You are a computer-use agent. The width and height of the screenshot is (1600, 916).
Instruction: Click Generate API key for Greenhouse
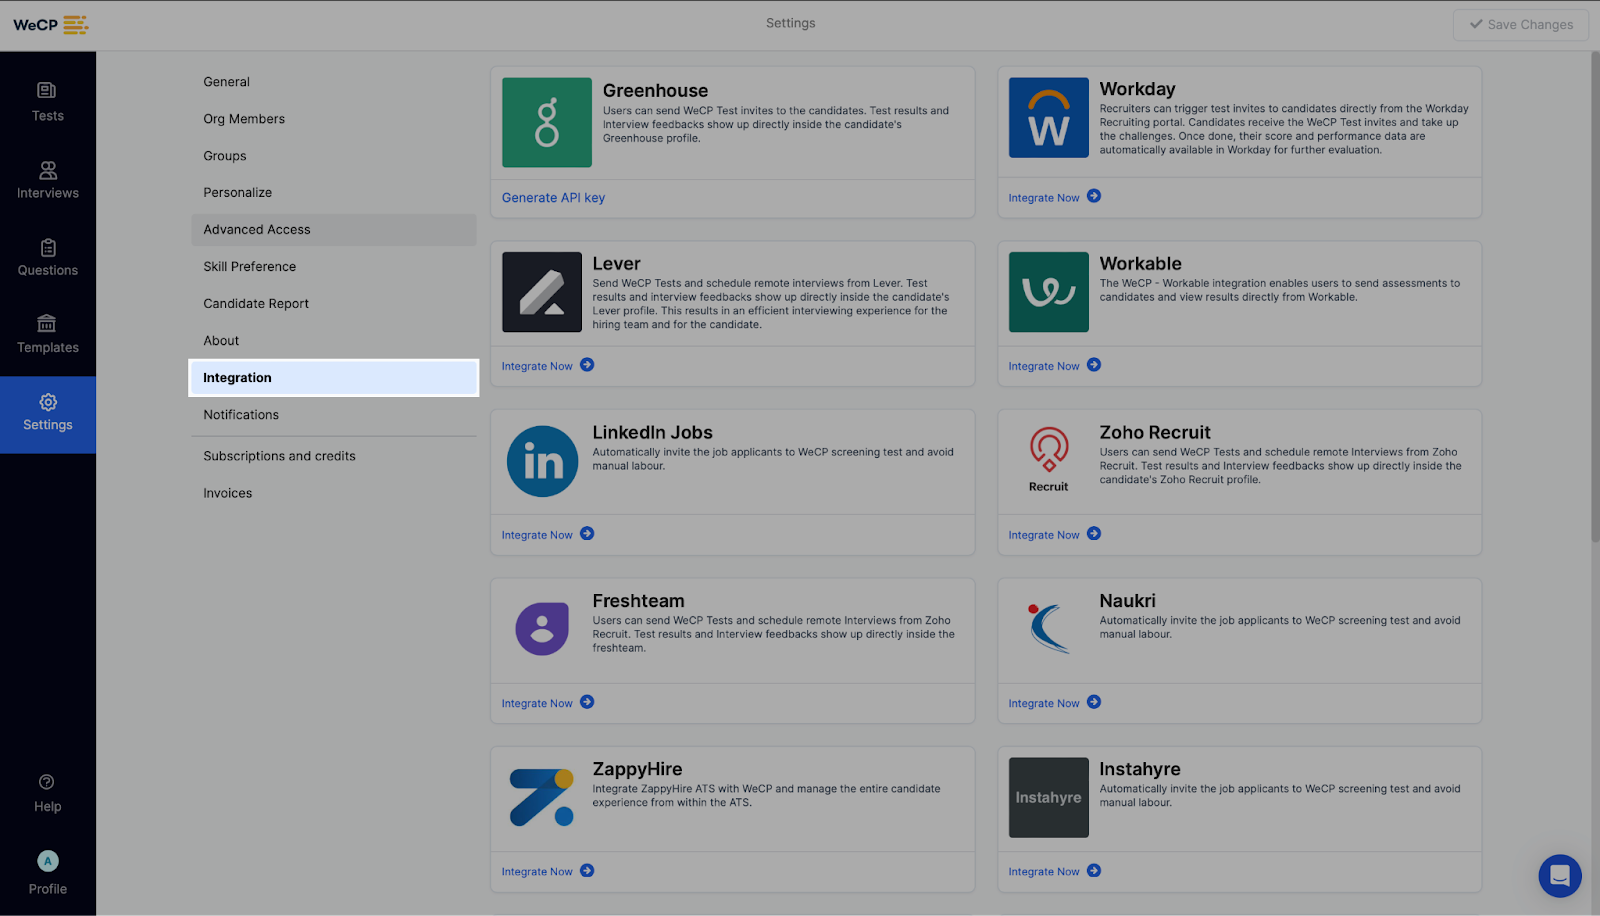(553, 198)
